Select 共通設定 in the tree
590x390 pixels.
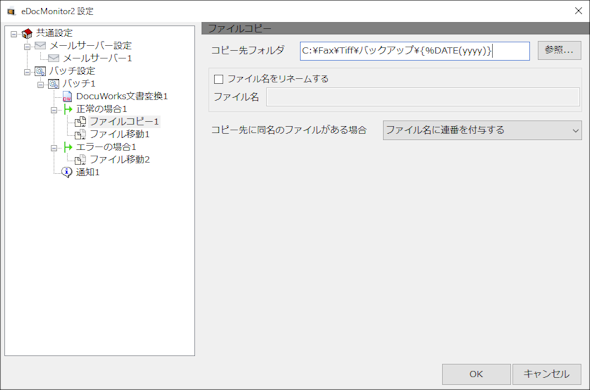click(x=54, y=33)
